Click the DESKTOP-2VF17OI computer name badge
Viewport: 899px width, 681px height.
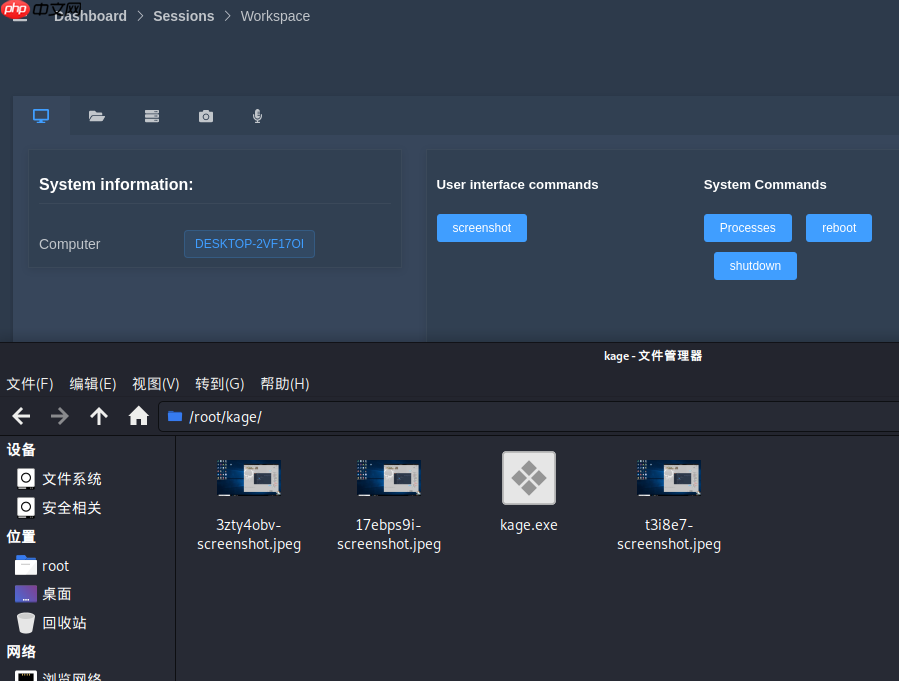(x=249, y=244)
